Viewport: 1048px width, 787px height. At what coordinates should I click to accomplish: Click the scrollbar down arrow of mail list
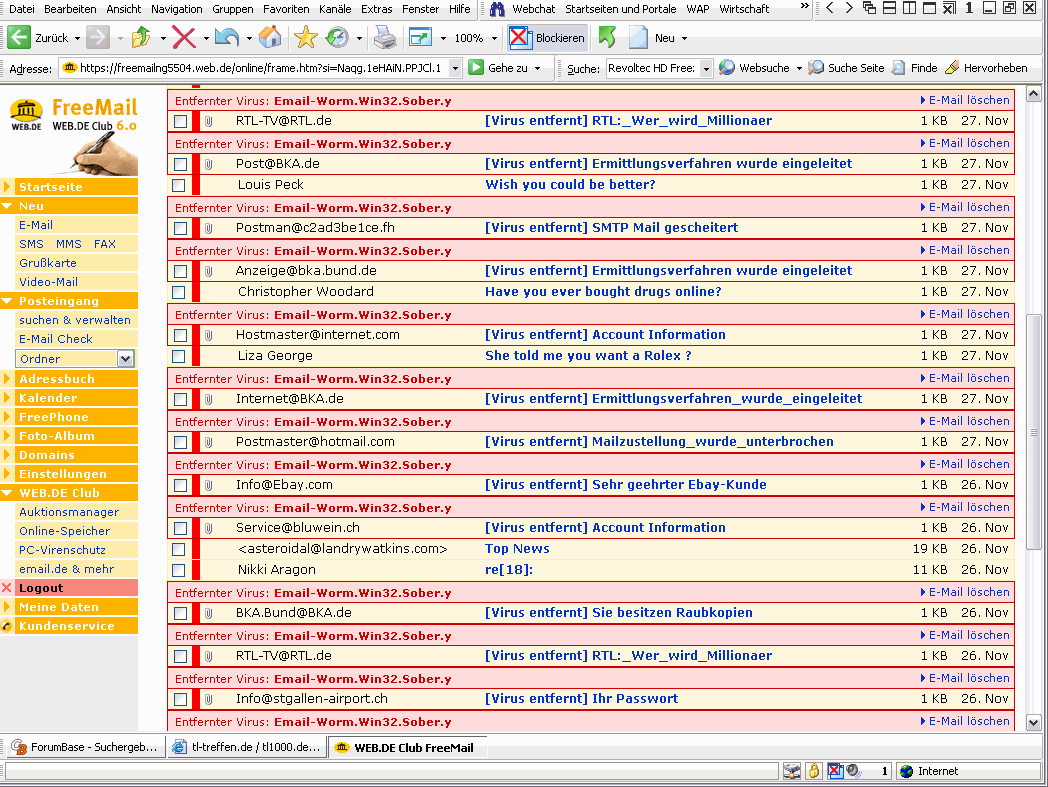pos(1033,722)
